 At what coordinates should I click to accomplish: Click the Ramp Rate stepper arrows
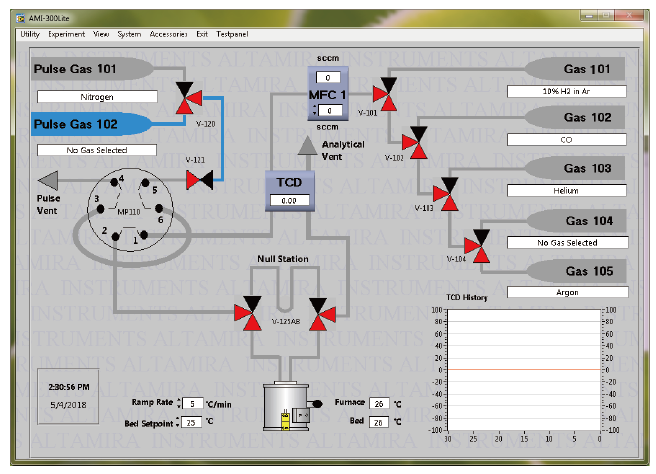[178, 404]
